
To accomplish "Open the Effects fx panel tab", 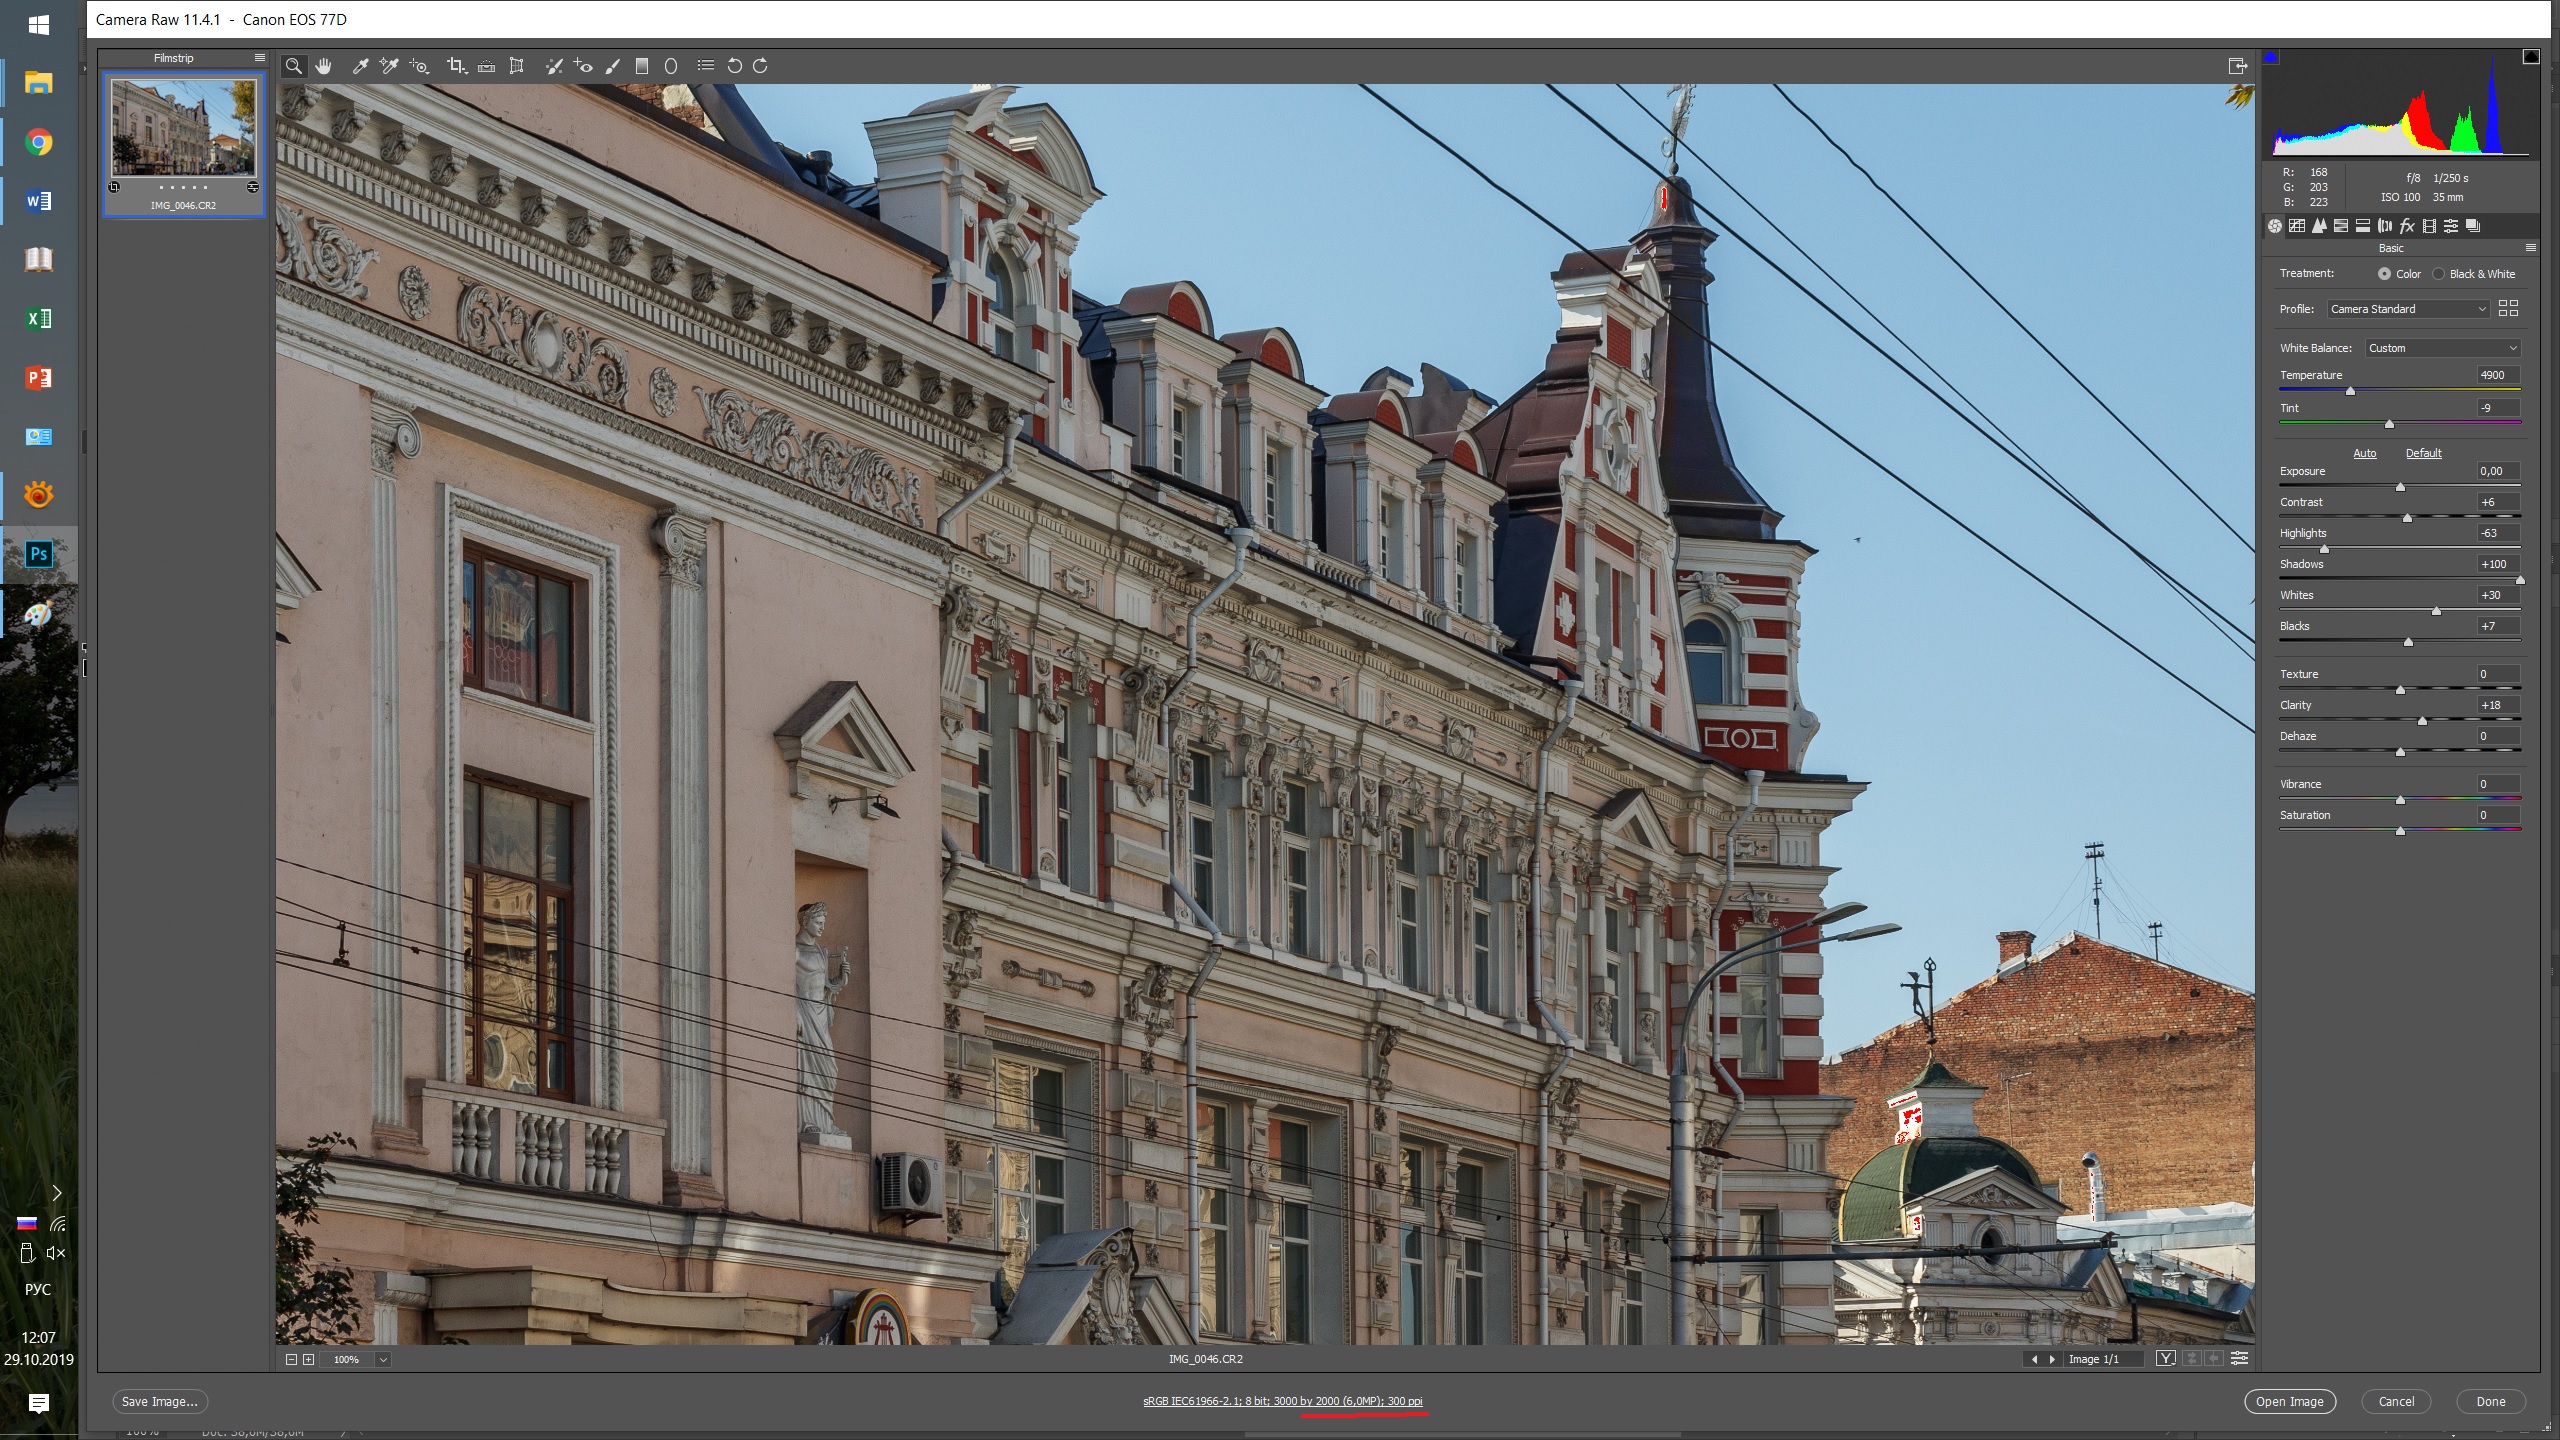I will pyautogui.click(x=2407, y=226).
